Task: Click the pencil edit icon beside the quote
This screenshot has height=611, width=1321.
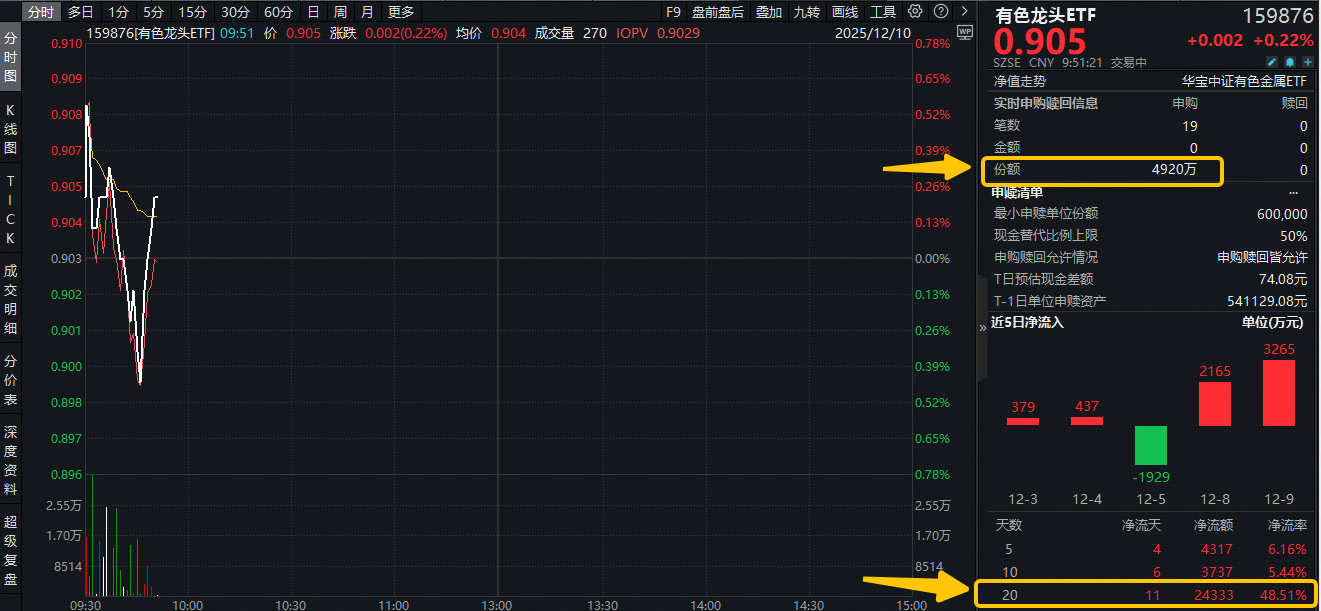Action: point(1271,61)
